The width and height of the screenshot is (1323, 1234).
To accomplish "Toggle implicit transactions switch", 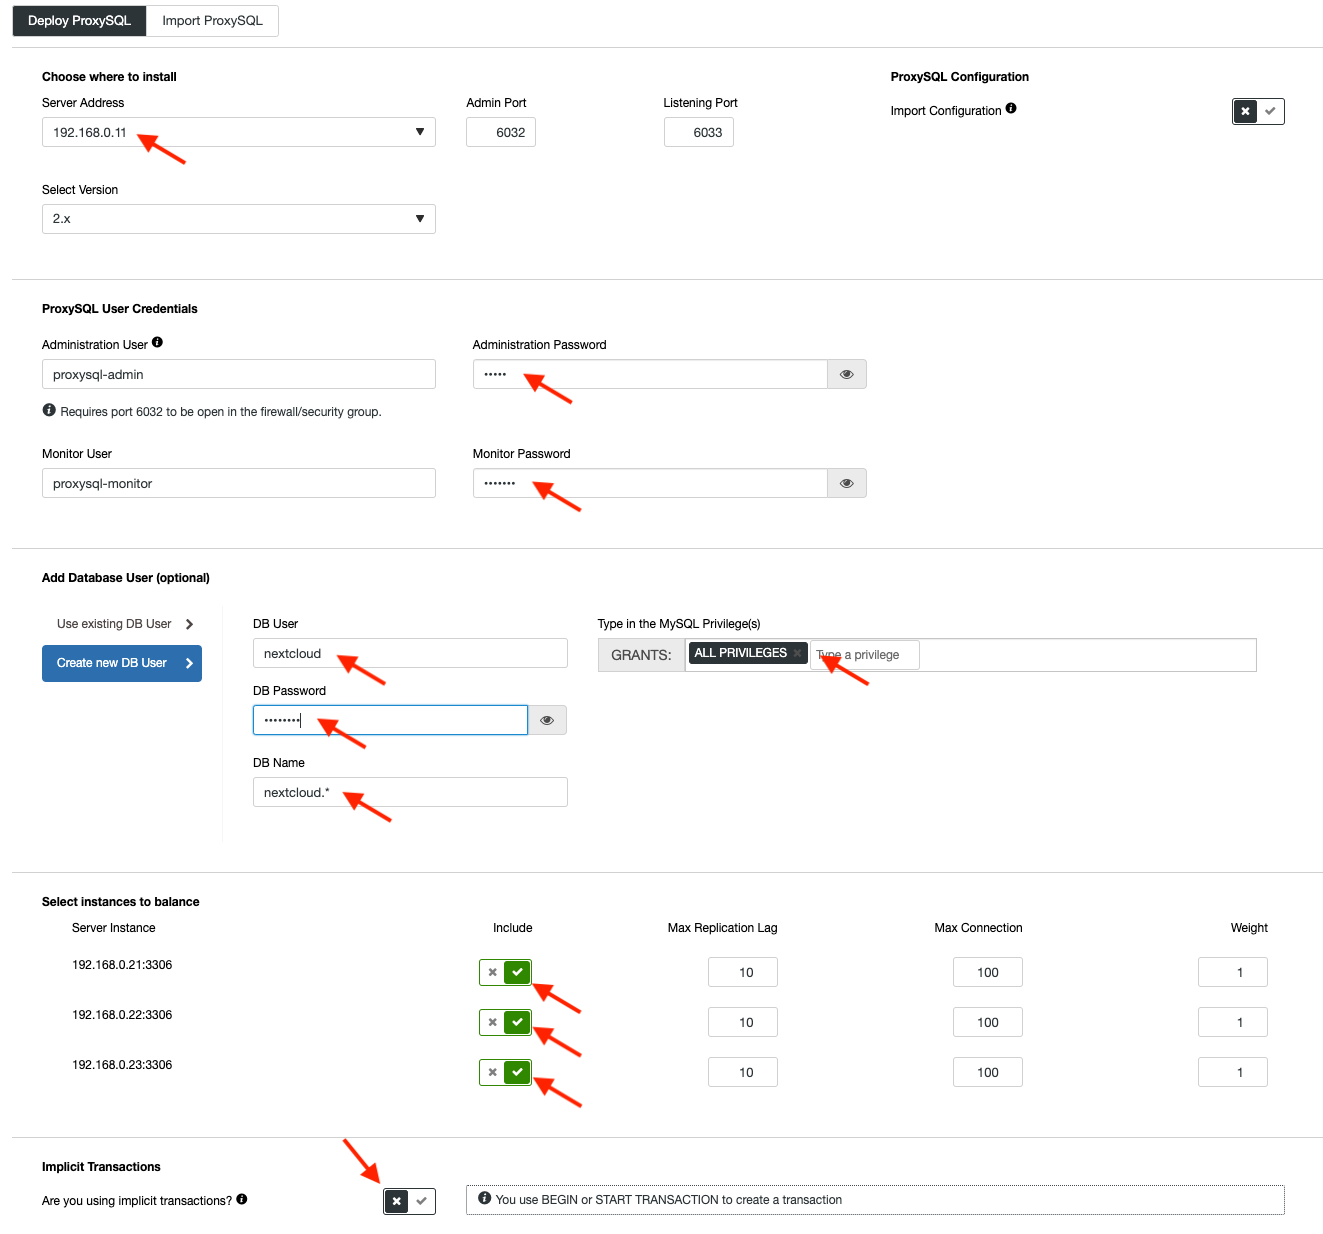I will coord(409,1201).
